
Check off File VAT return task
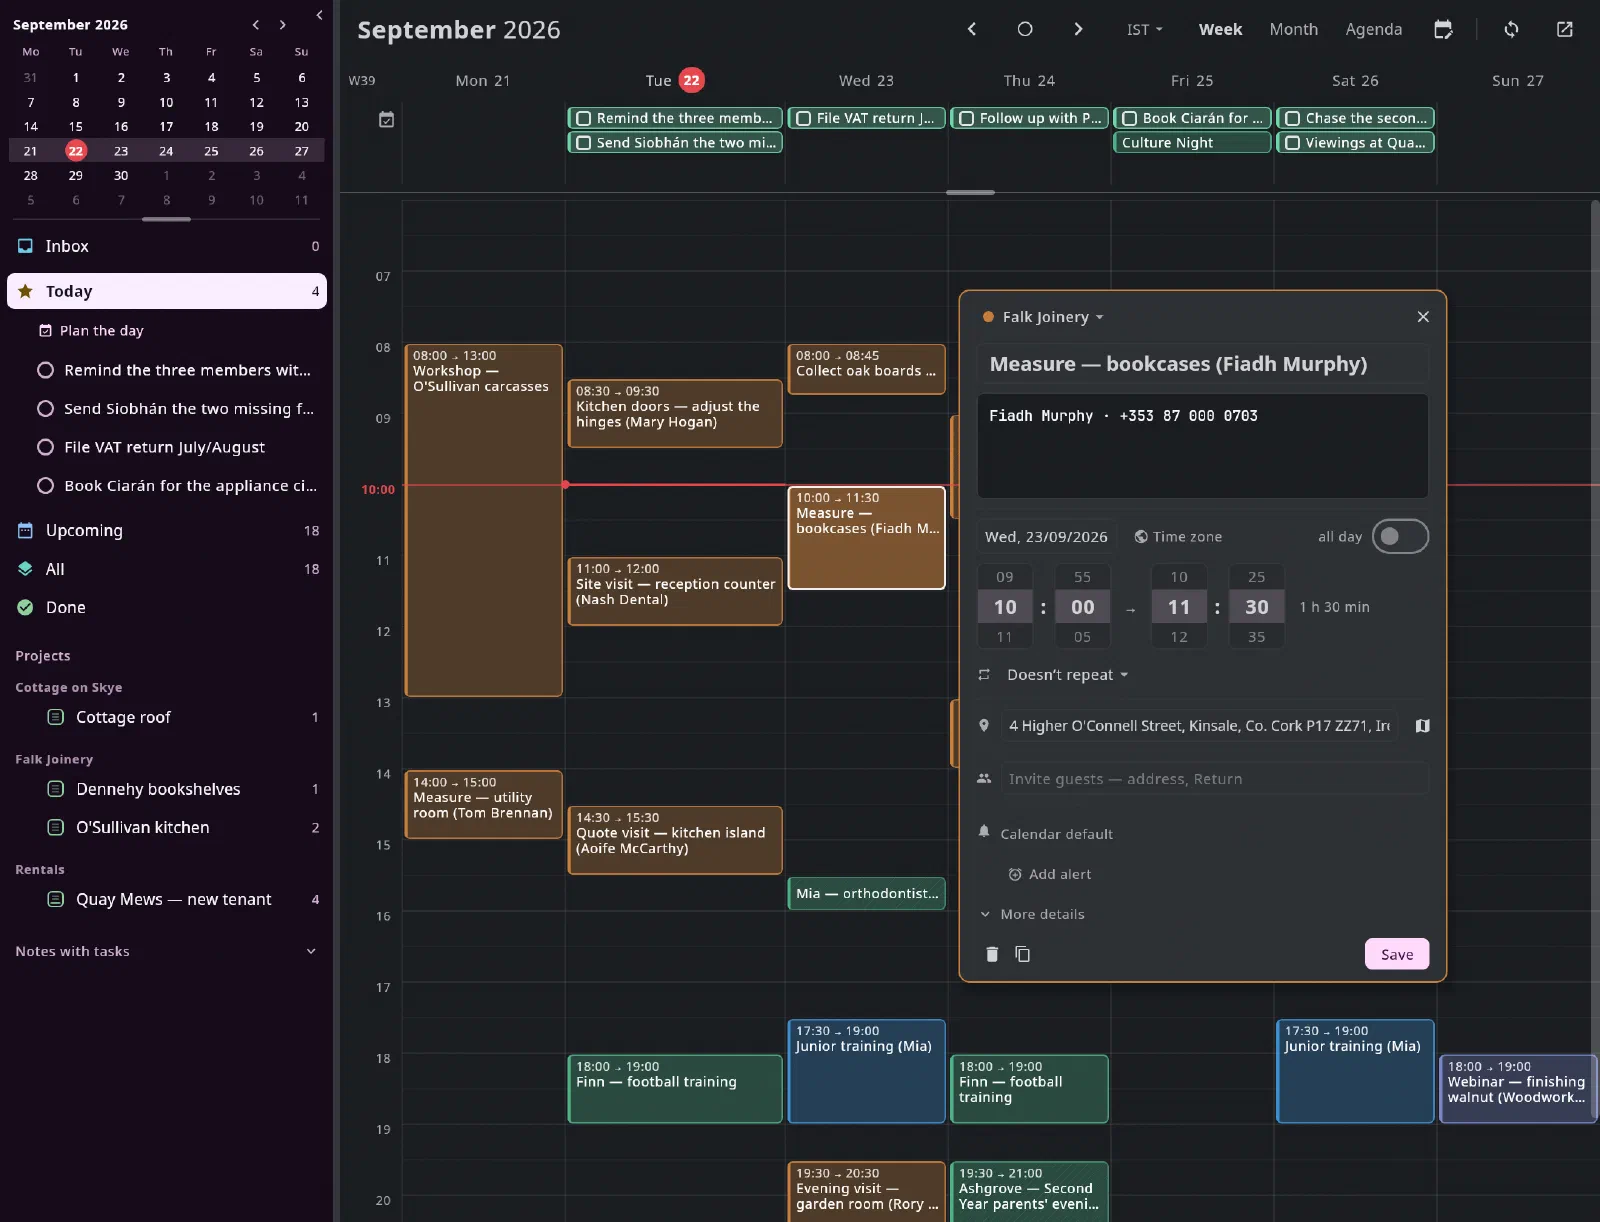[45, 447]
